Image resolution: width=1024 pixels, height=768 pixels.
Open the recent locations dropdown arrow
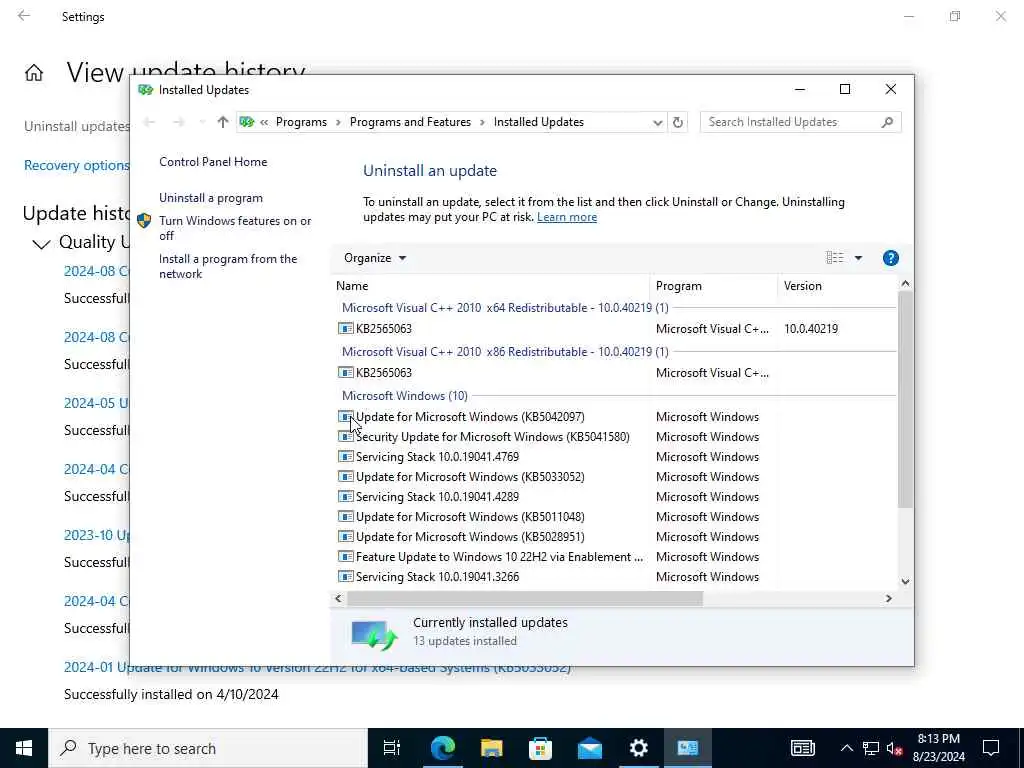click(202, 122)
